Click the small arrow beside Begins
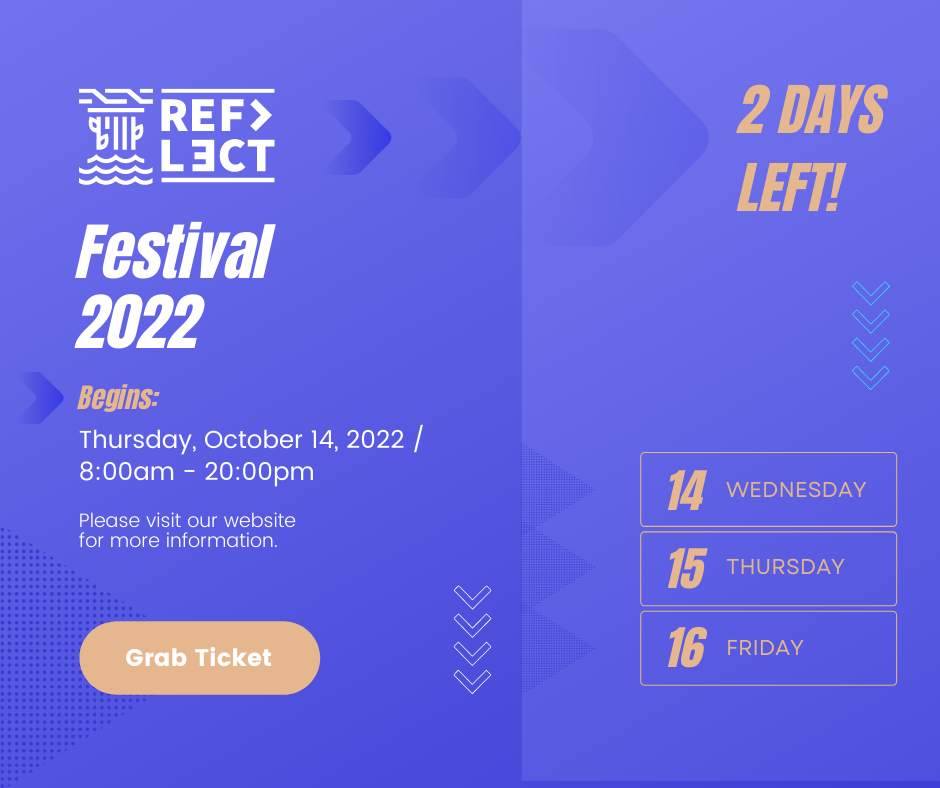This screenshot has height=788, width=940. pos(40,398)
